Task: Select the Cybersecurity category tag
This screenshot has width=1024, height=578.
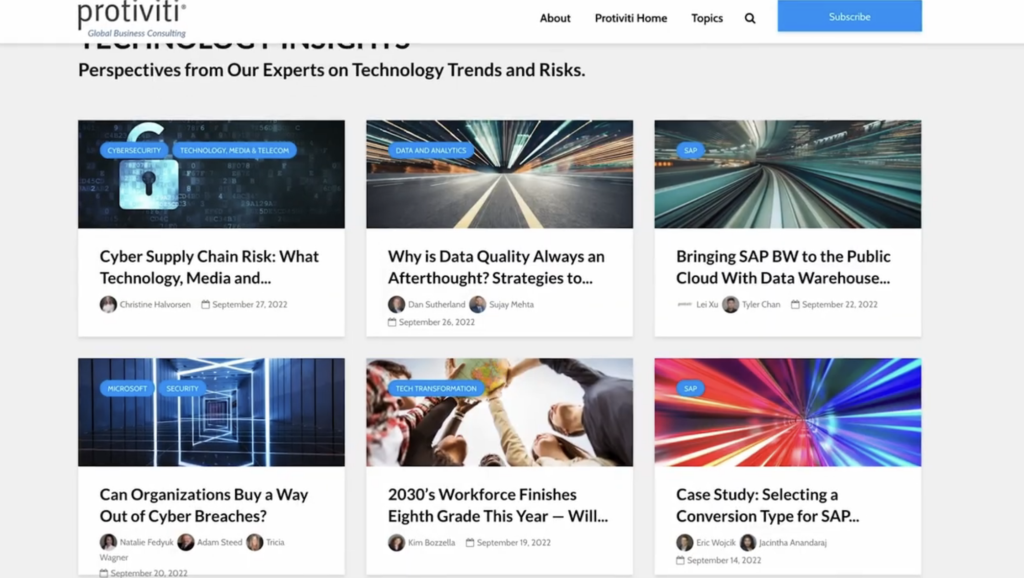Action: click(x=133, y=150)
